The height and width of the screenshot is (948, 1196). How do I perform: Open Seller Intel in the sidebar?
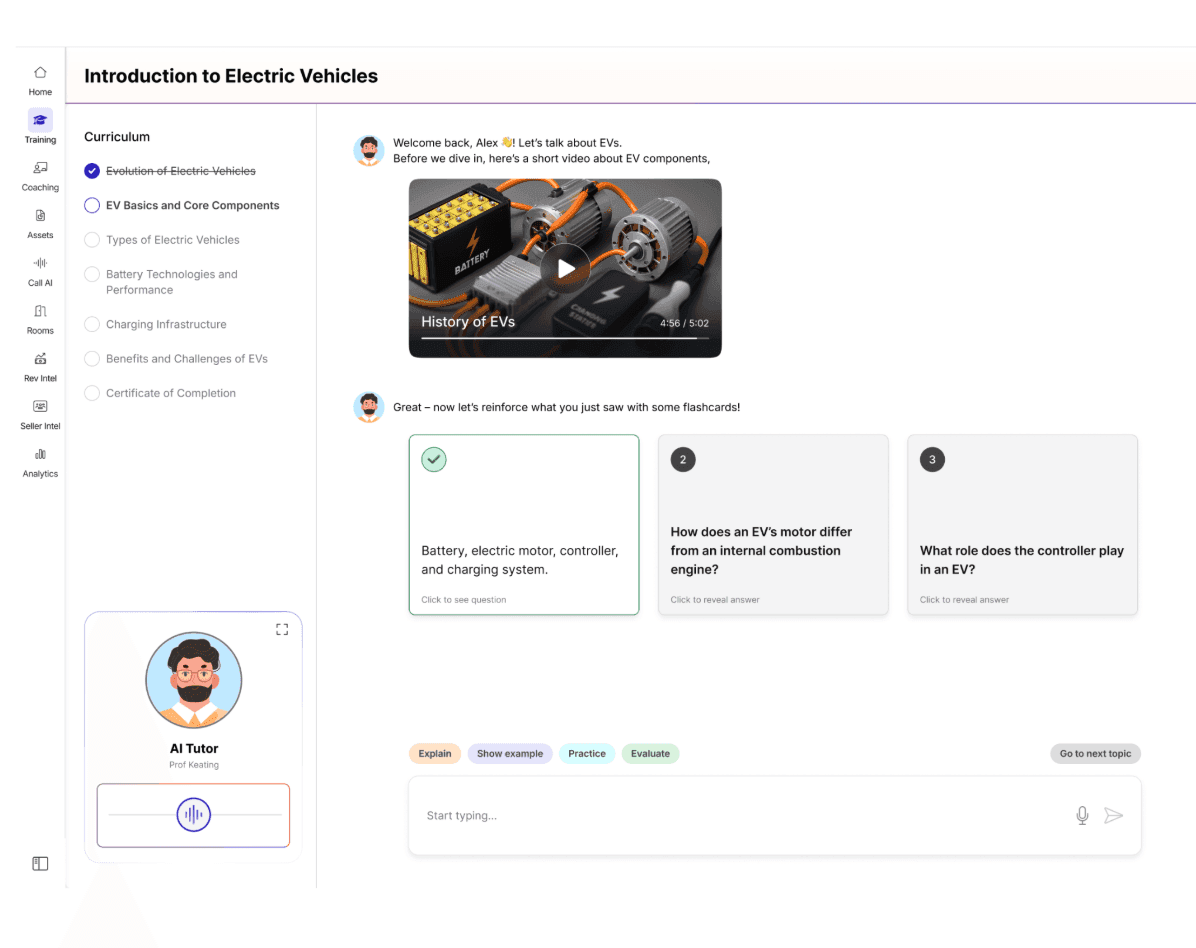[40, 407]
